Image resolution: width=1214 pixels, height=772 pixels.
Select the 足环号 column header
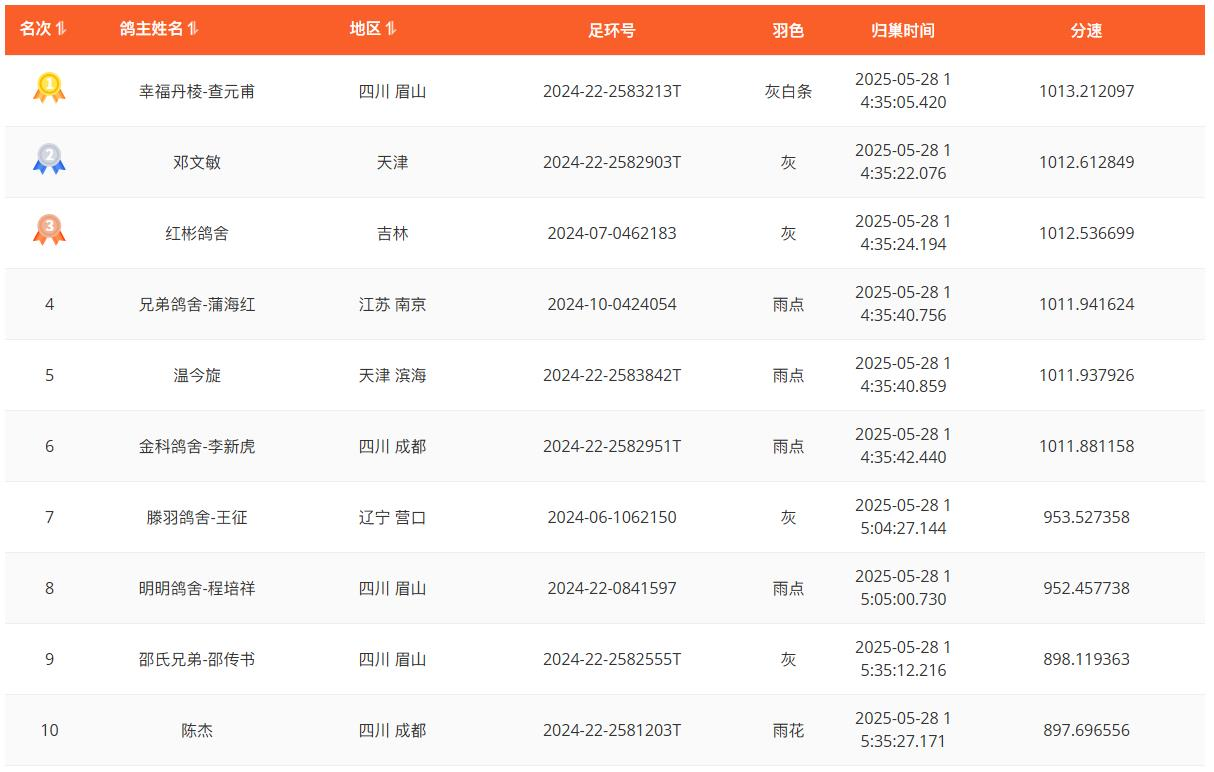click(x=611, y=31)
